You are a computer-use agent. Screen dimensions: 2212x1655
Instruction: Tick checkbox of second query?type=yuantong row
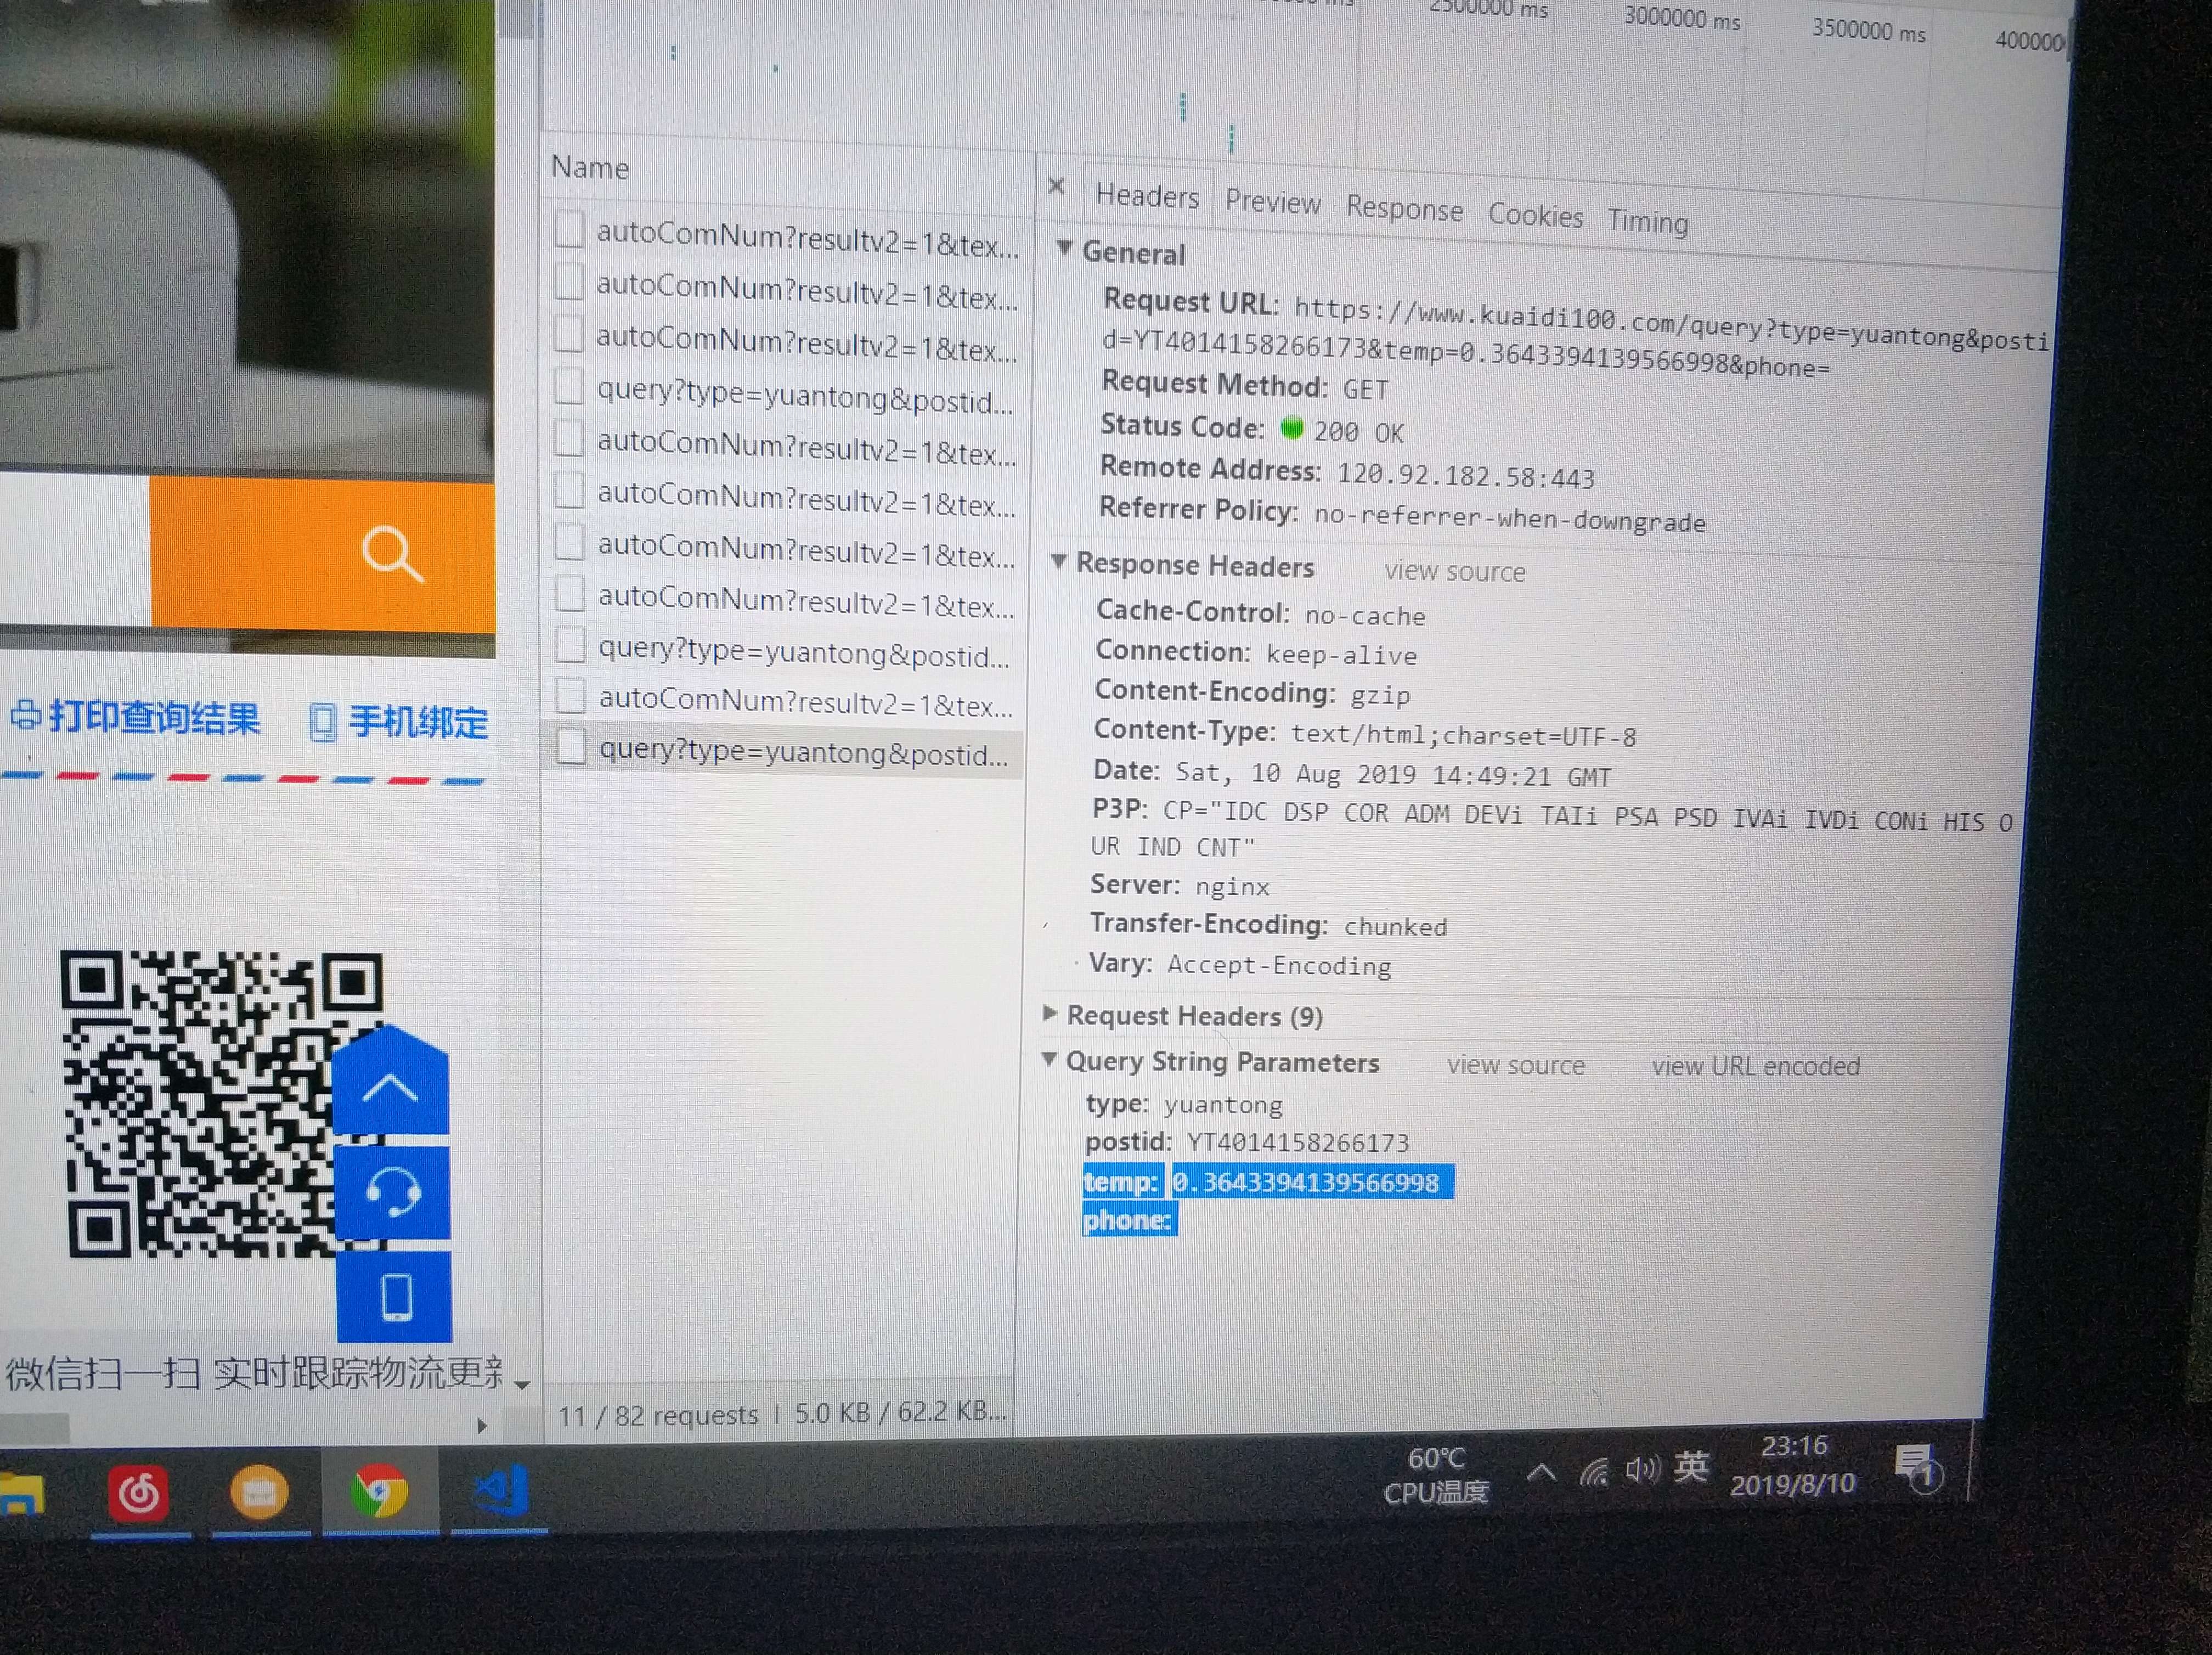[x=570, y=645]
